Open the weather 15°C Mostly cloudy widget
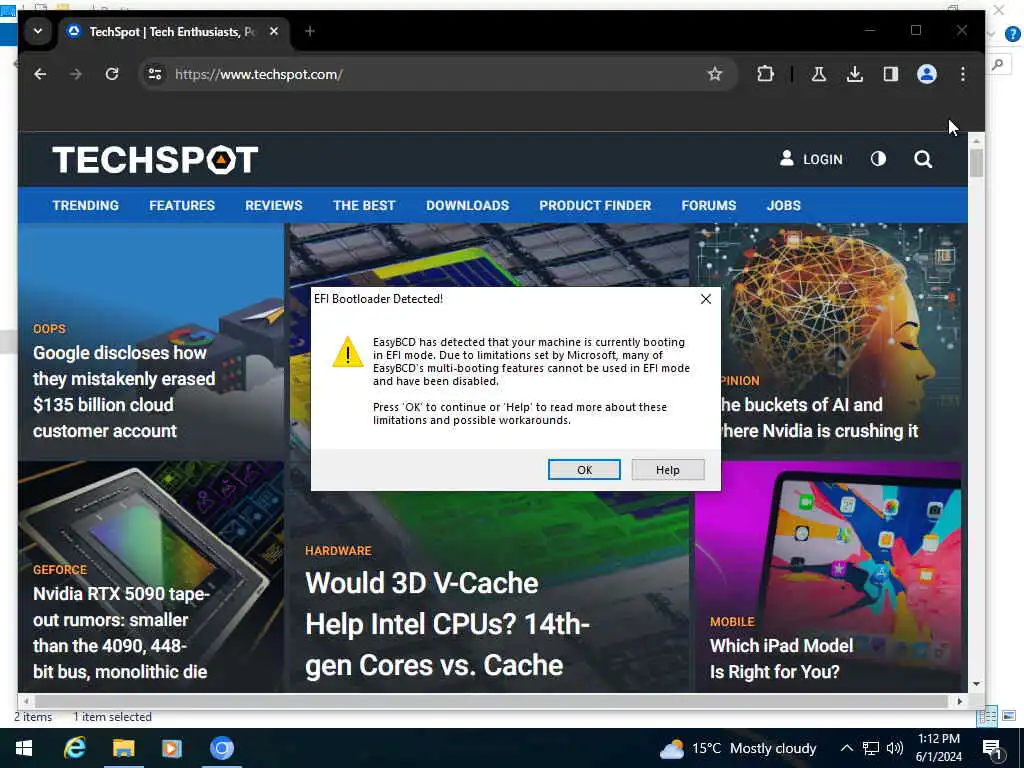 tap(738, 748)
